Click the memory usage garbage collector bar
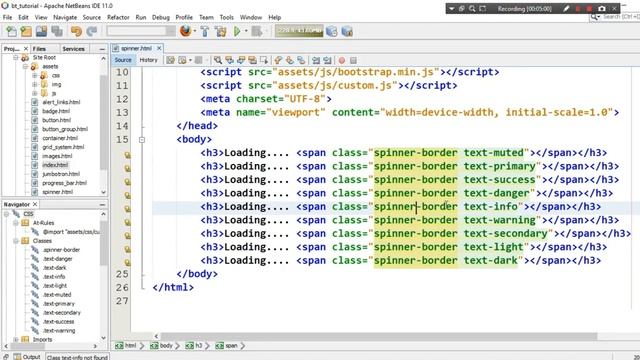Image resolution: width=640 pixels, height=360 pixels. point(299,31)
